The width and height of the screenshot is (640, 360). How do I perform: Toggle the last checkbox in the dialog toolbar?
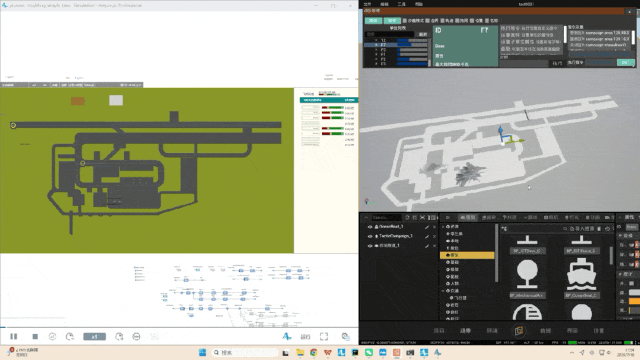(487, 20)
